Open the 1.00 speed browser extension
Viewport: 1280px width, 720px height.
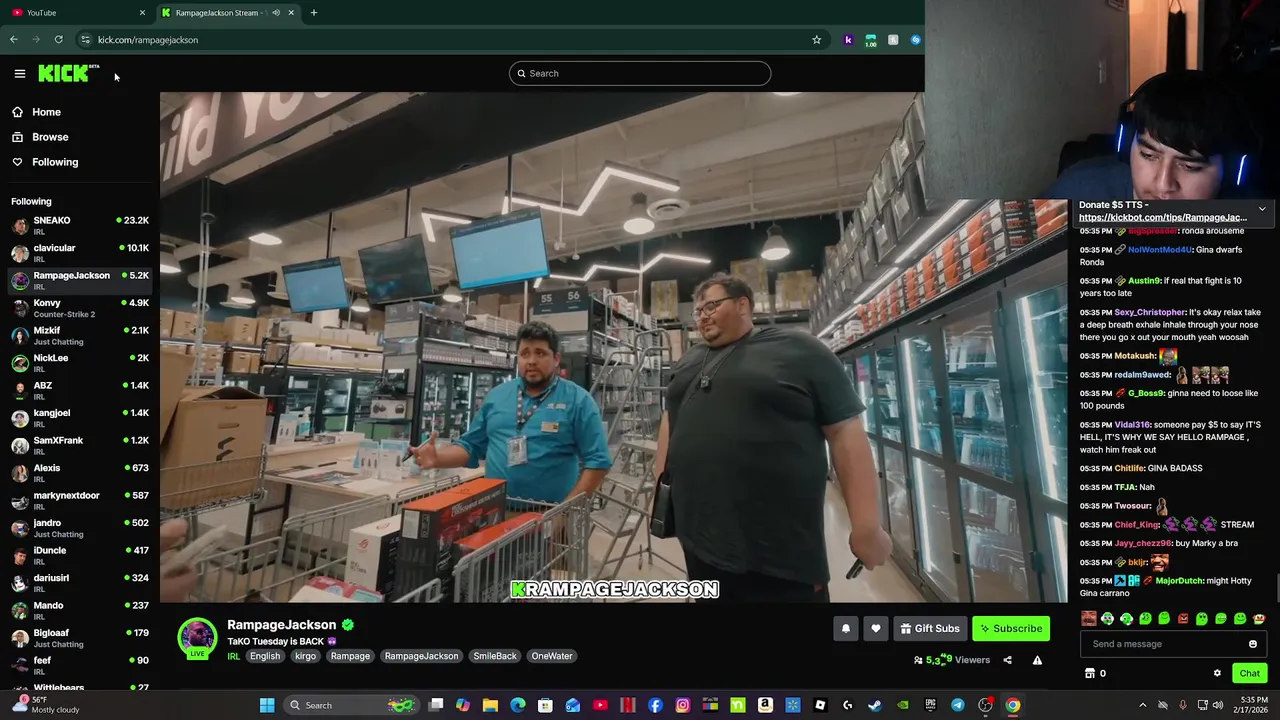870,40
